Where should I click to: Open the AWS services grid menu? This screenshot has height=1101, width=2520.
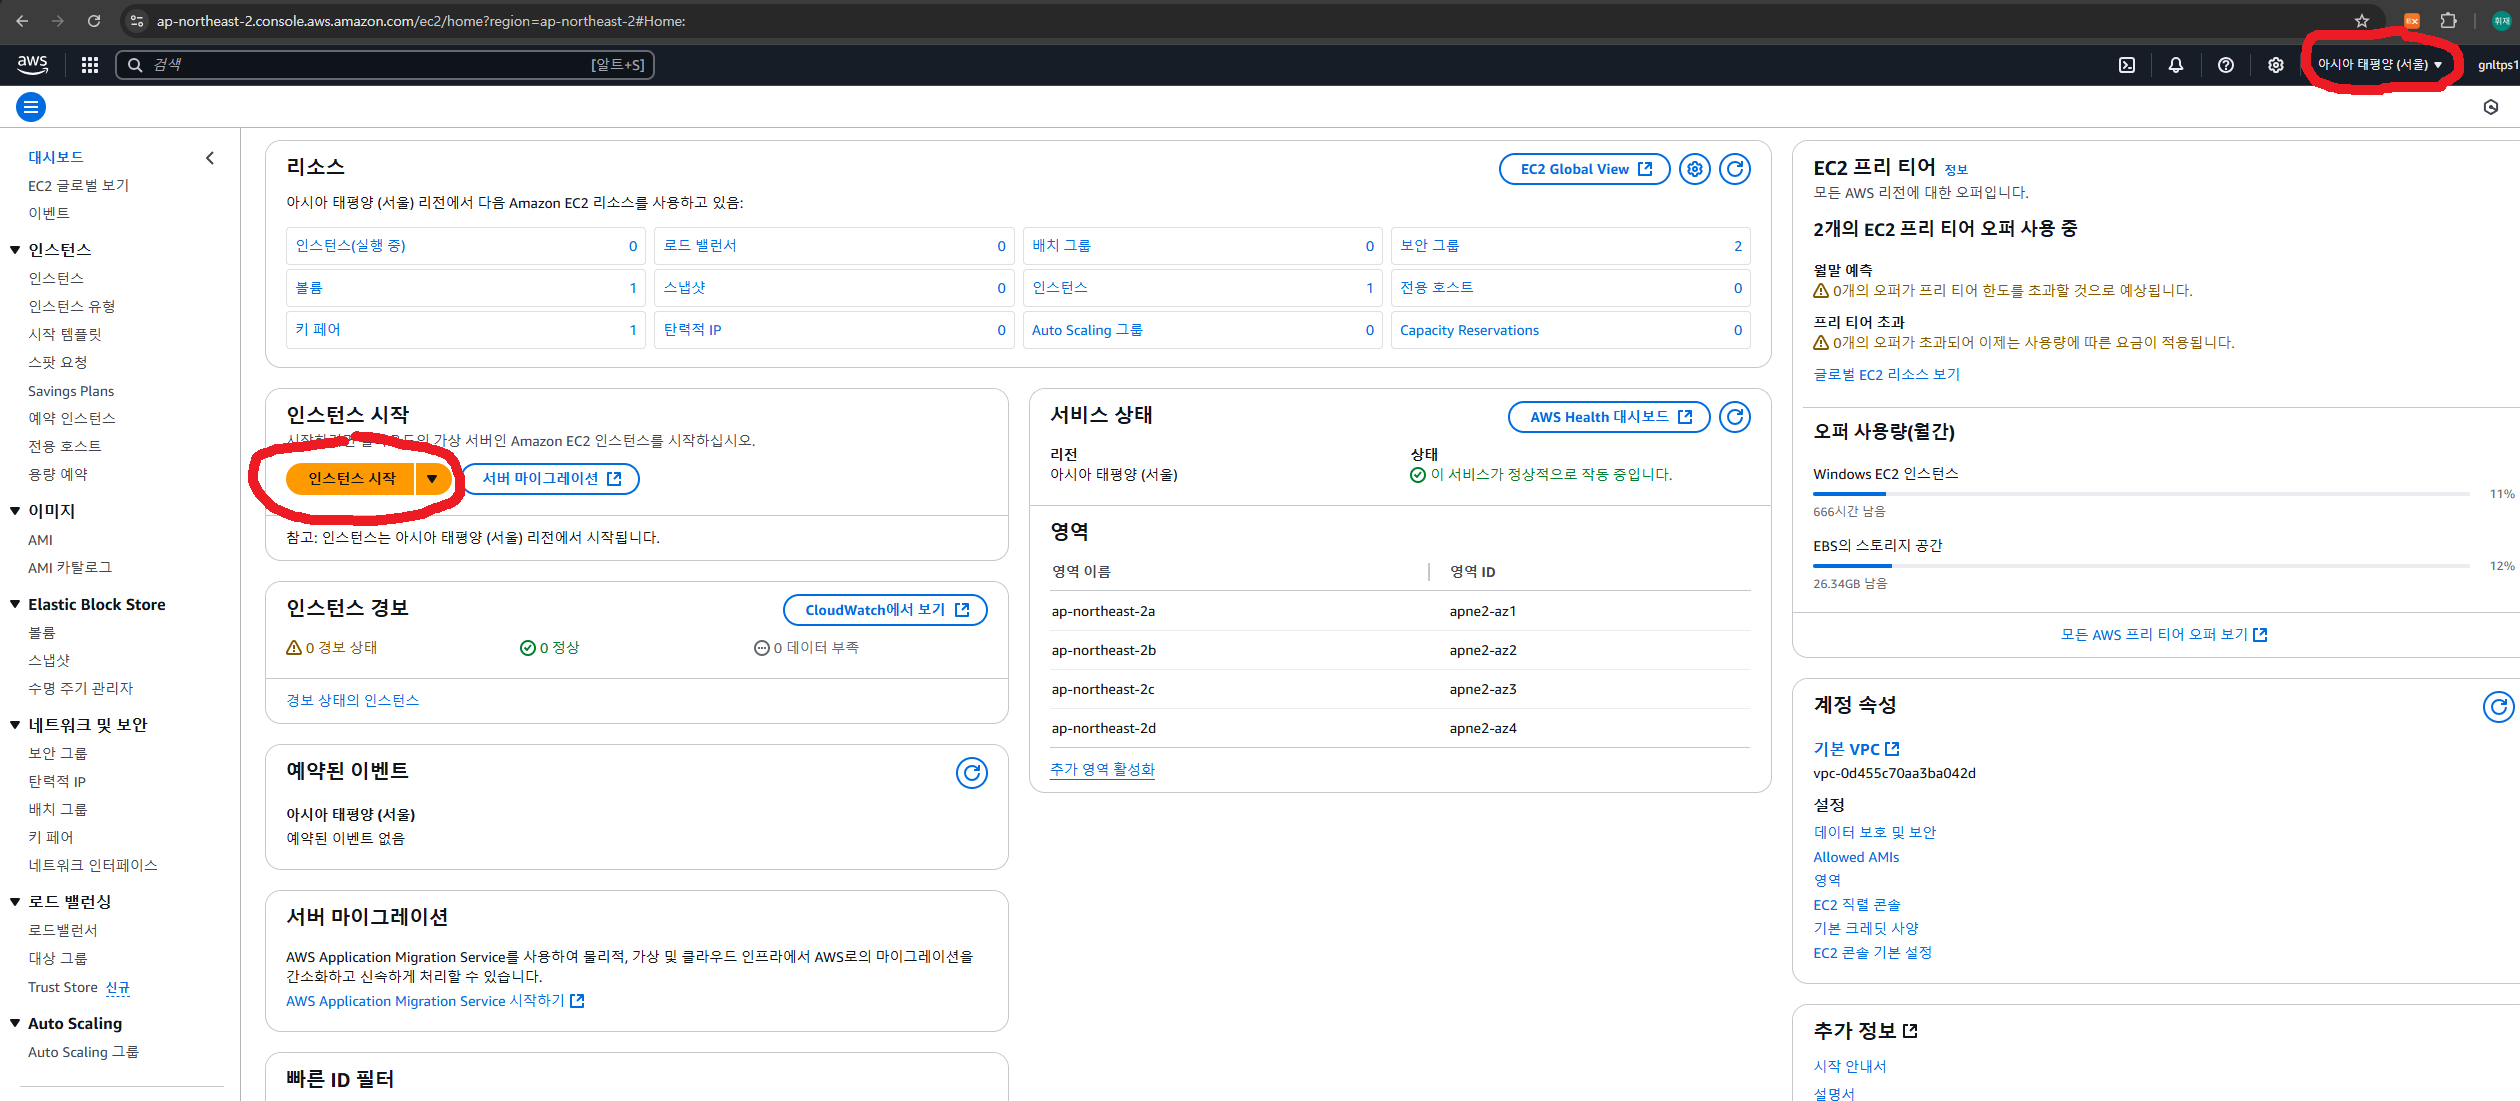(x=90, y=65)
